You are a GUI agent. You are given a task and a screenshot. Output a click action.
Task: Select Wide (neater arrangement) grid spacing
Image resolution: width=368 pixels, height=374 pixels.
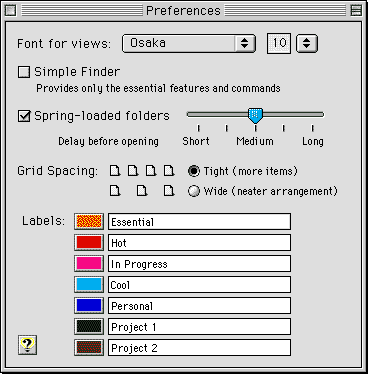(x=194, y=191)
